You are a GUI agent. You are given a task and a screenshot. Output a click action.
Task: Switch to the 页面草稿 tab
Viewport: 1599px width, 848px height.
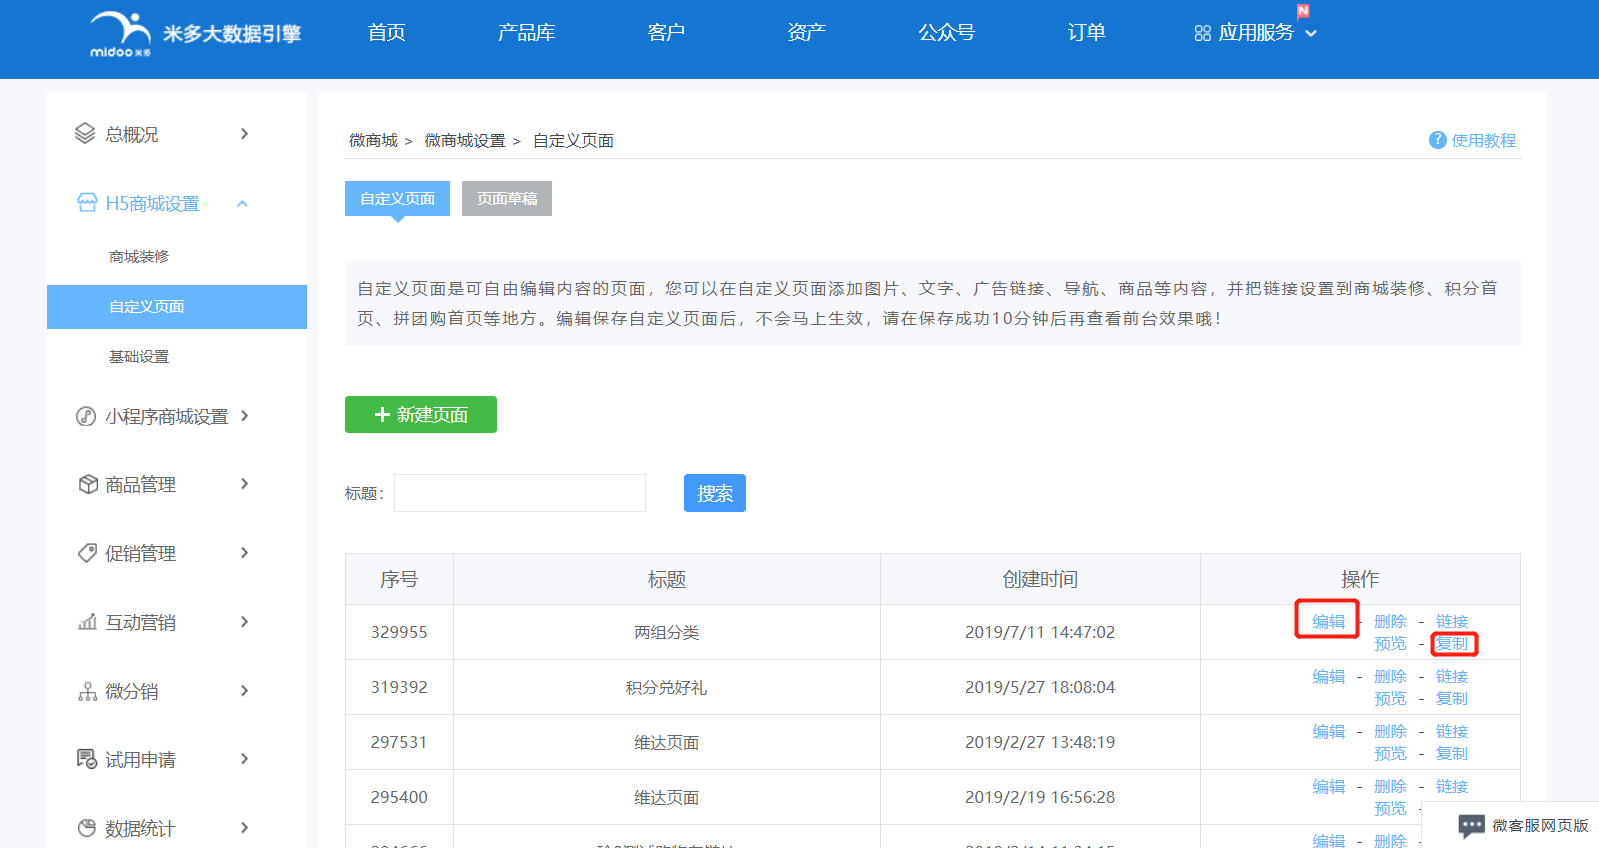[507, 198]
